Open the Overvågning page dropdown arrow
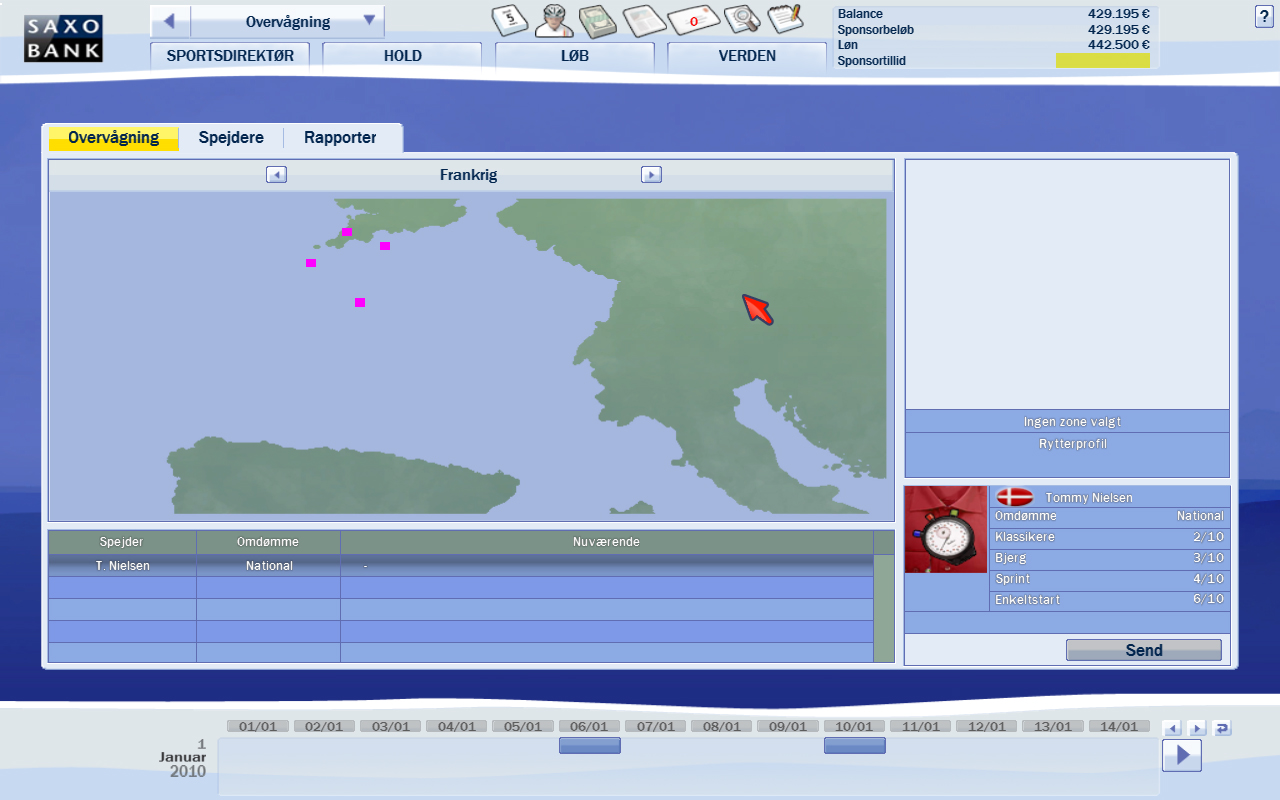The height and width of the screenshot is (800, 1280). 369,21
